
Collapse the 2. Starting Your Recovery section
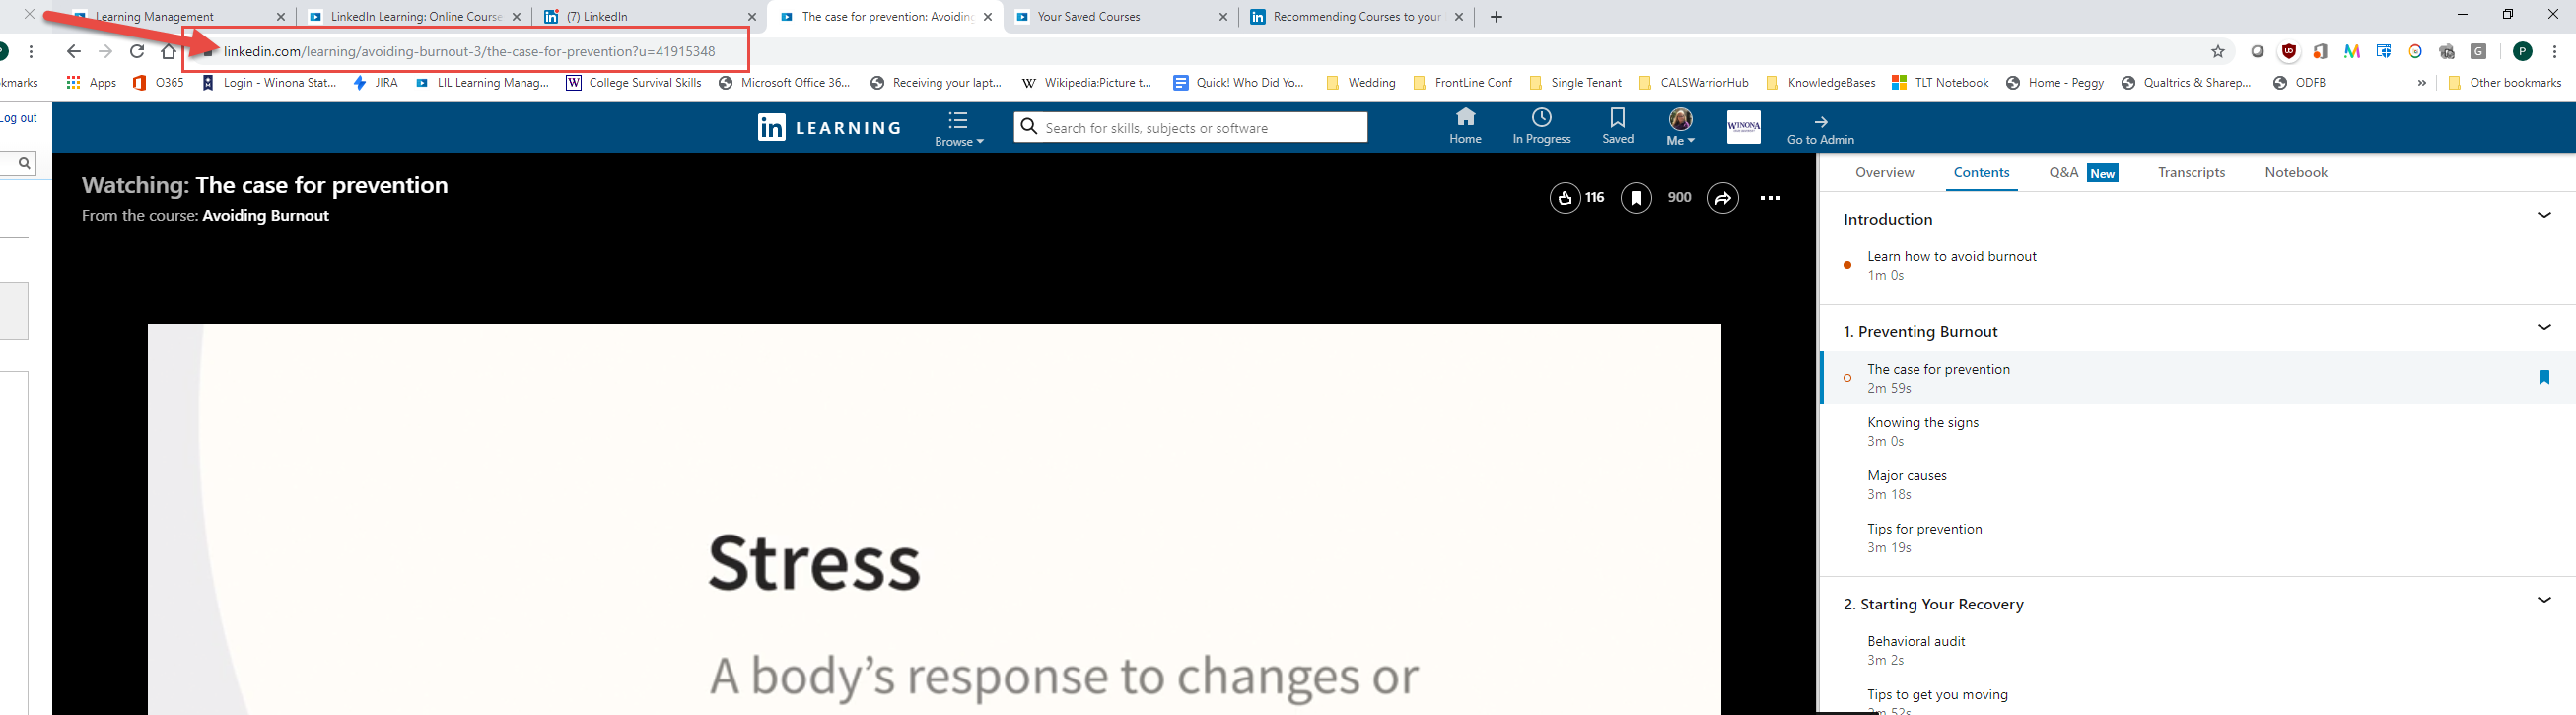point(2543,600)
